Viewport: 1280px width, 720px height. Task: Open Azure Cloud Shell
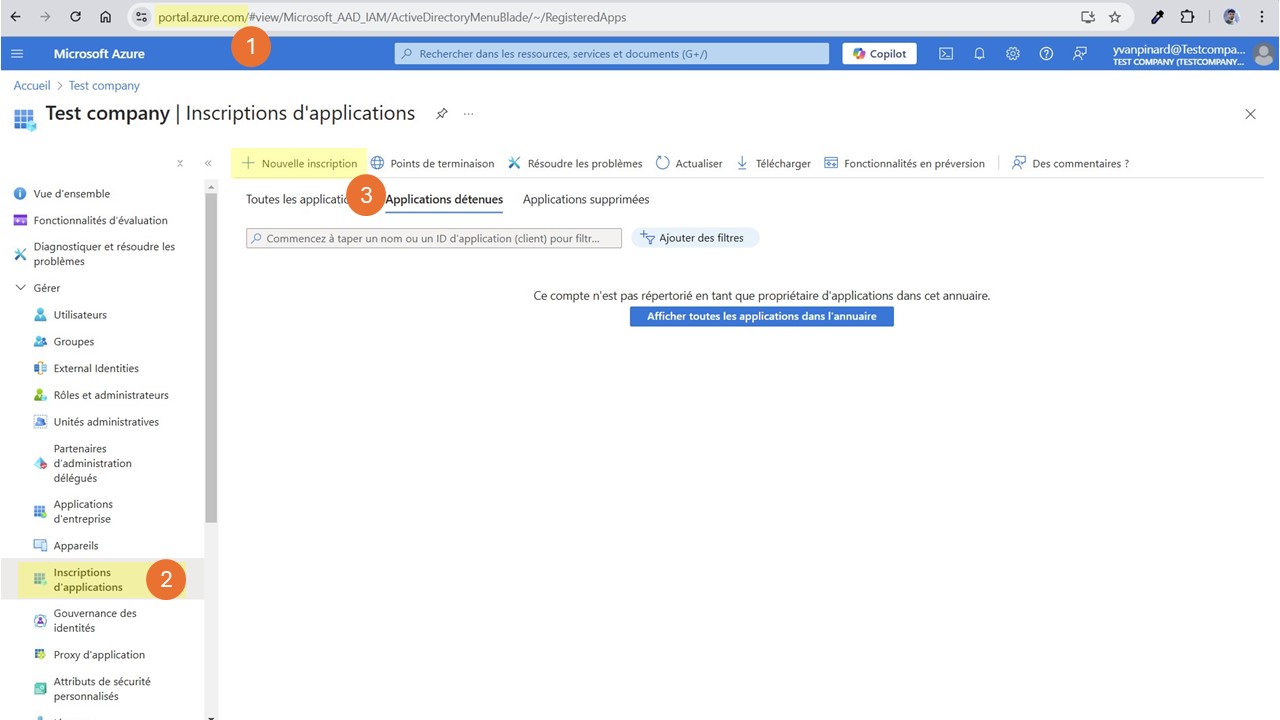coord(945,53)
